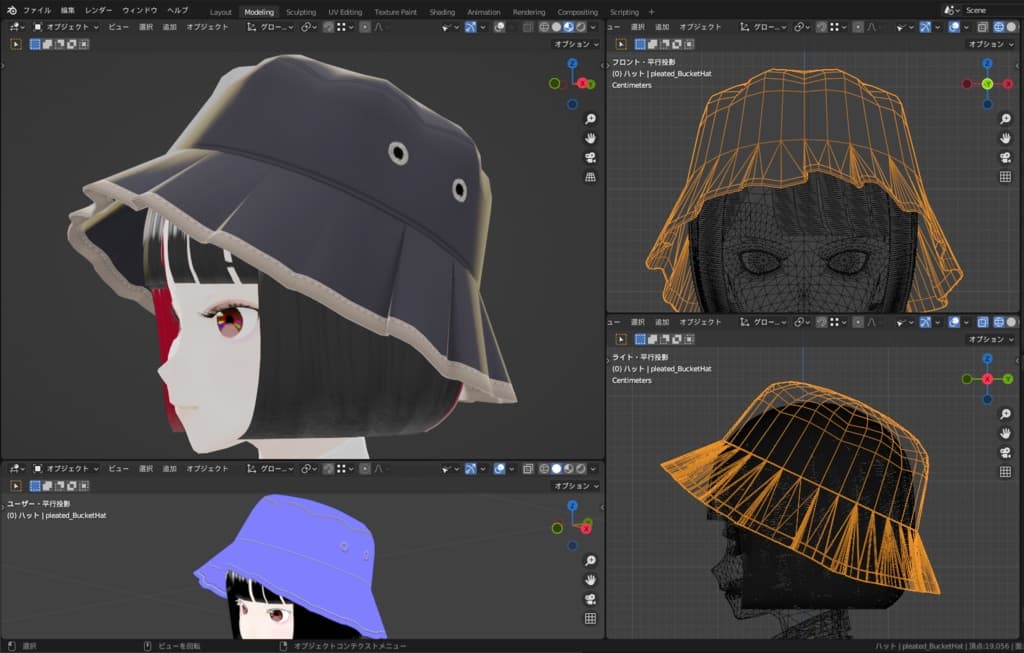Click the red X axis on the main viewport gizmo
This screenshot has height=653, width=1024.
click(x=582, y=83)
